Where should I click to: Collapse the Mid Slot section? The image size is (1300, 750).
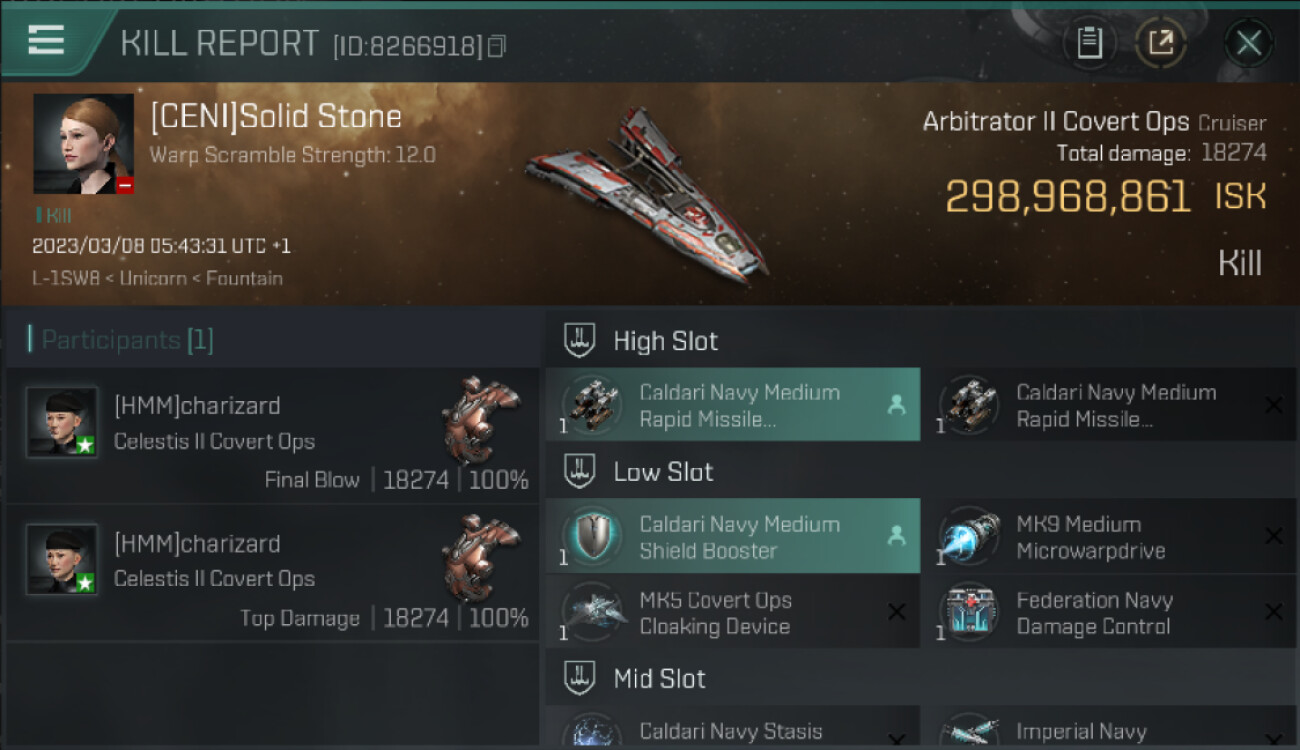point(580,679)
